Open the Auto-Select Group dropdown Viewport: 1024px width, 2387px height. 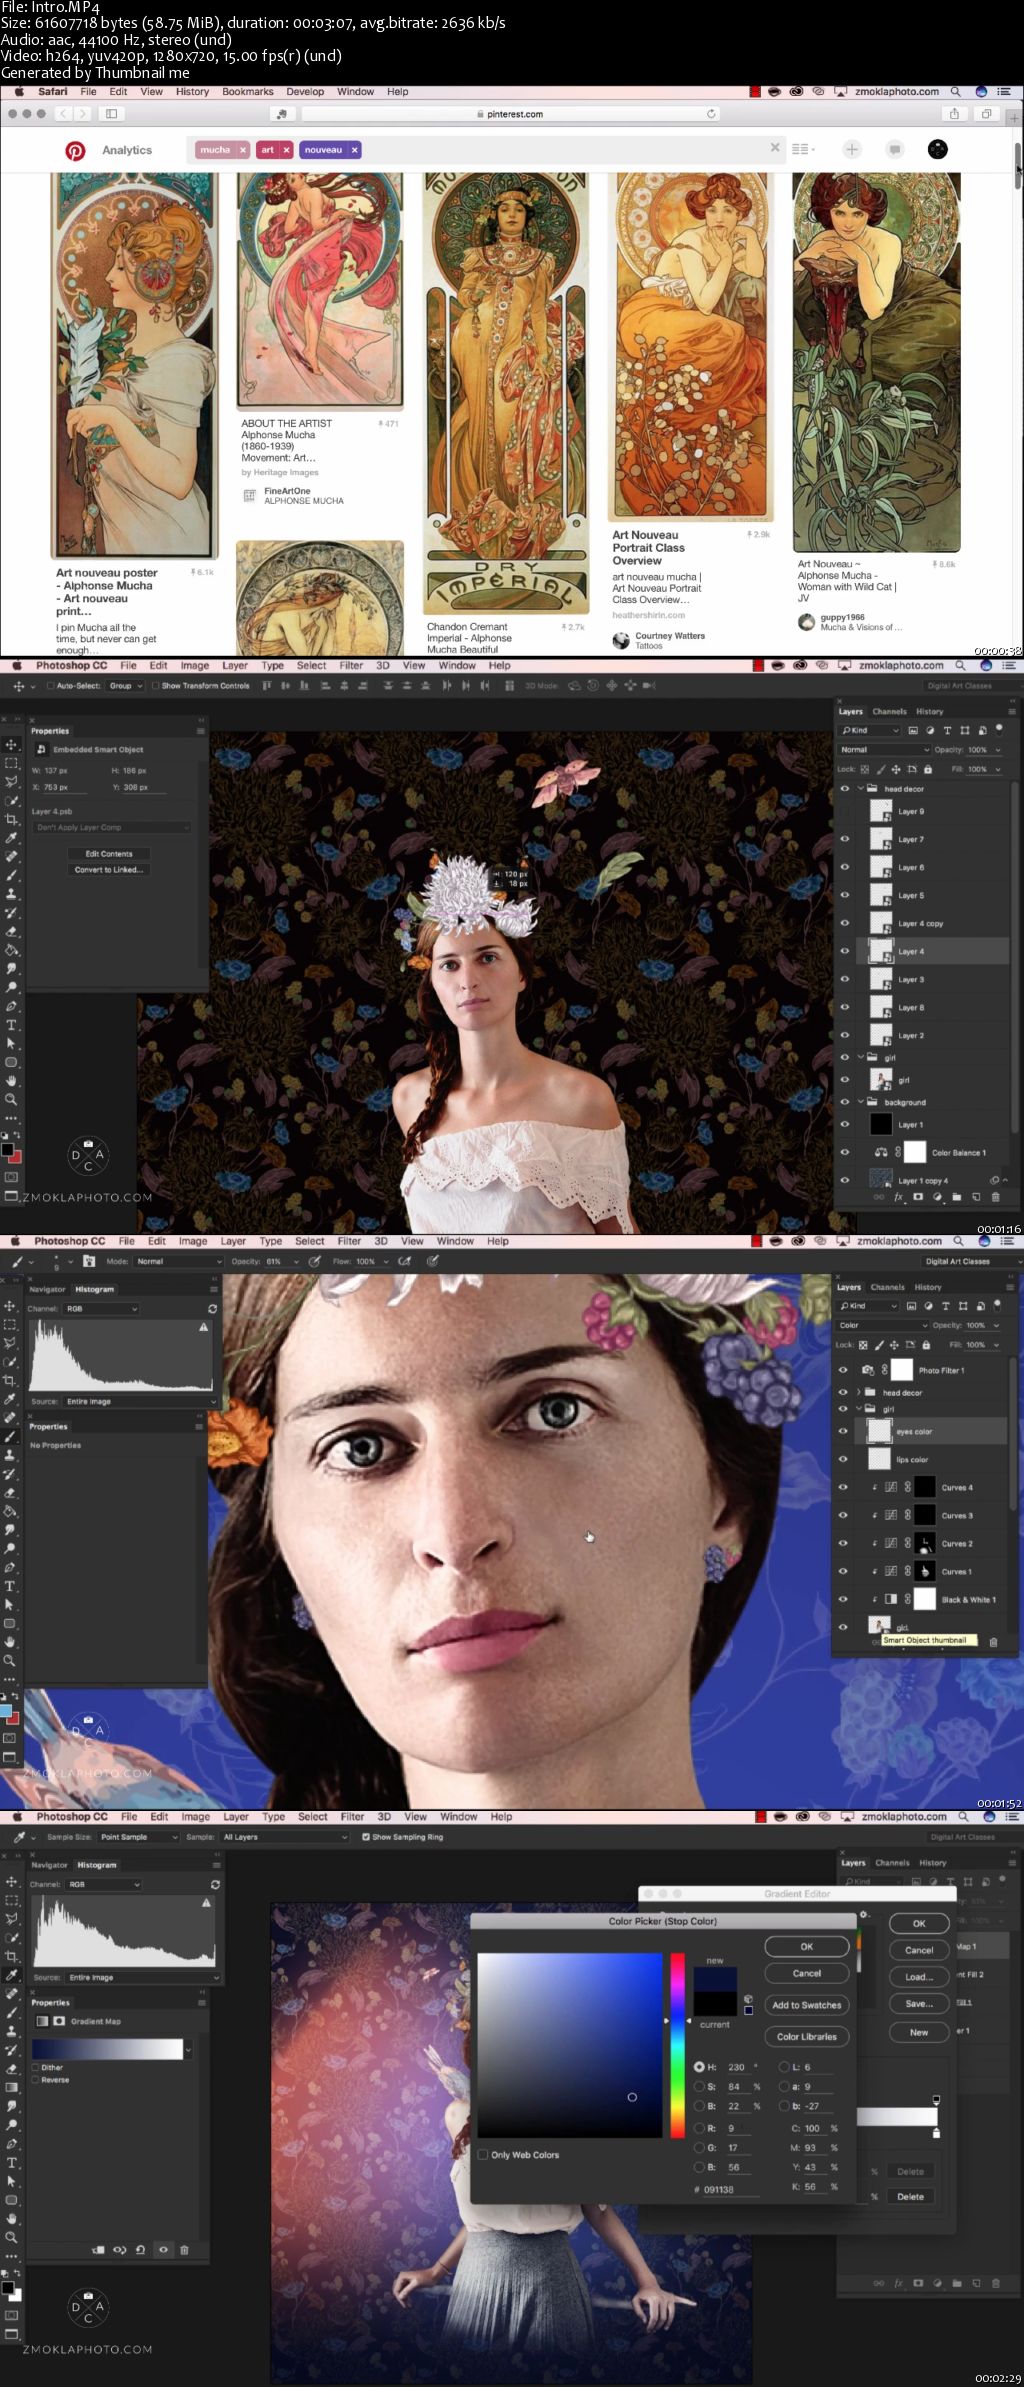(126, 686)
